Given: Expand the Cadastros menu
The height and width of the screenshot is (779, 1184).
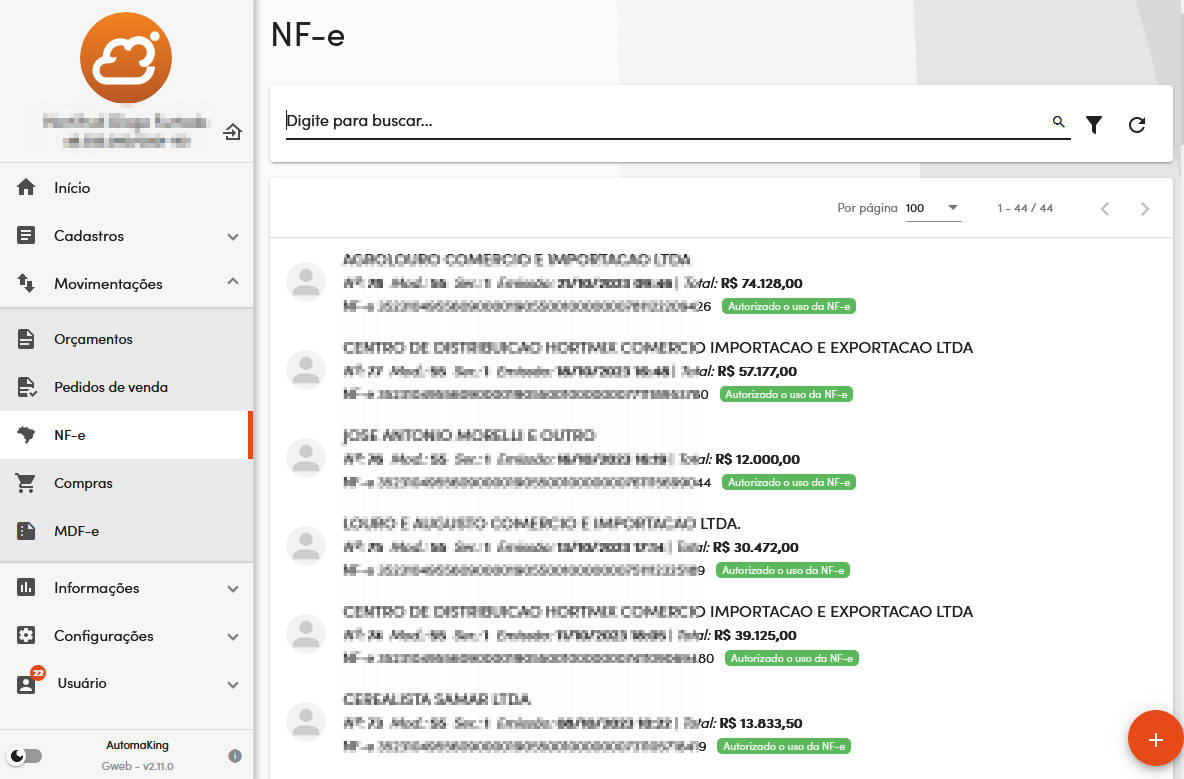Looking at the screenshot, I should (126, 237).
